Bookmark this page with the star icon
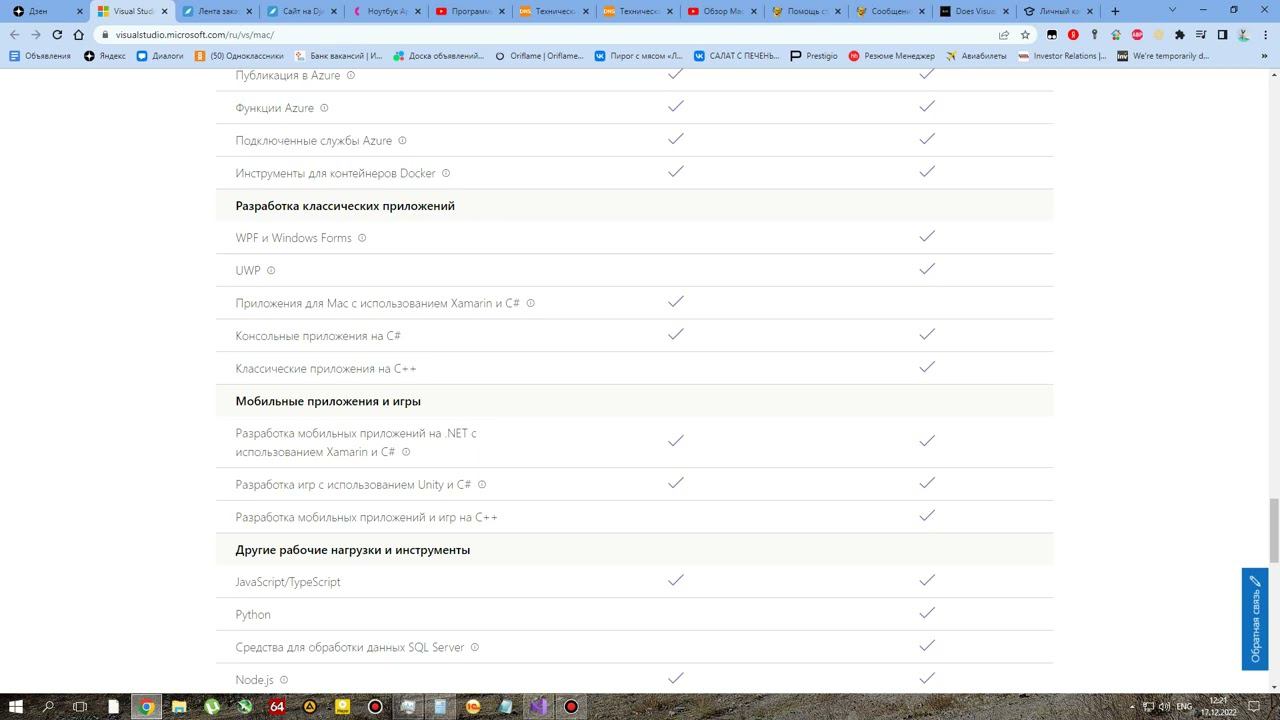 [1025, 34]
